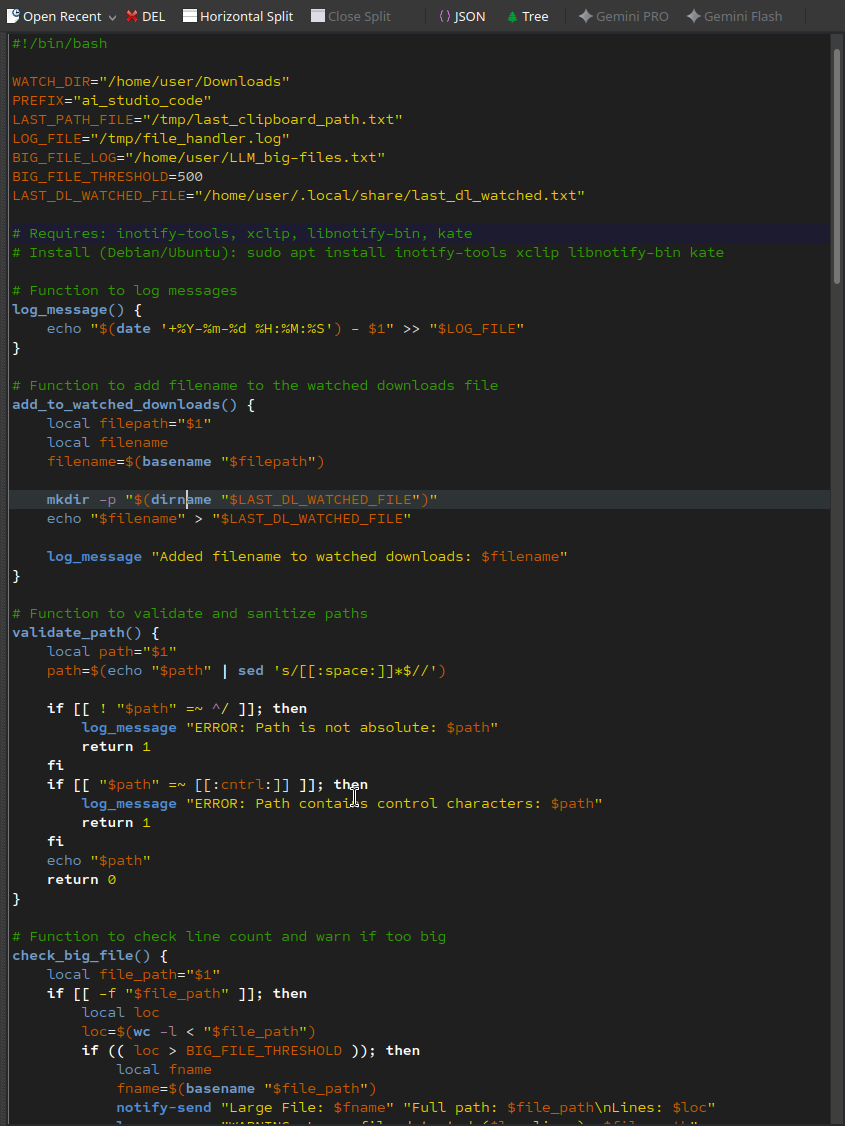
Task: Click the BIG_FILE_LOG variable assignment line
Action: (x=199, y=158)
